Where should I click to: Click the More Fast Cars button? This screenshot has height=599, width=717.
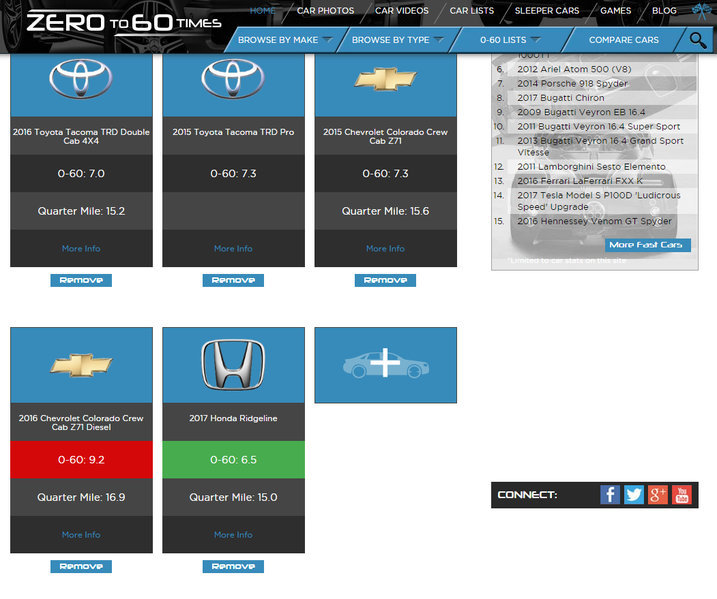tap(647, 245)
